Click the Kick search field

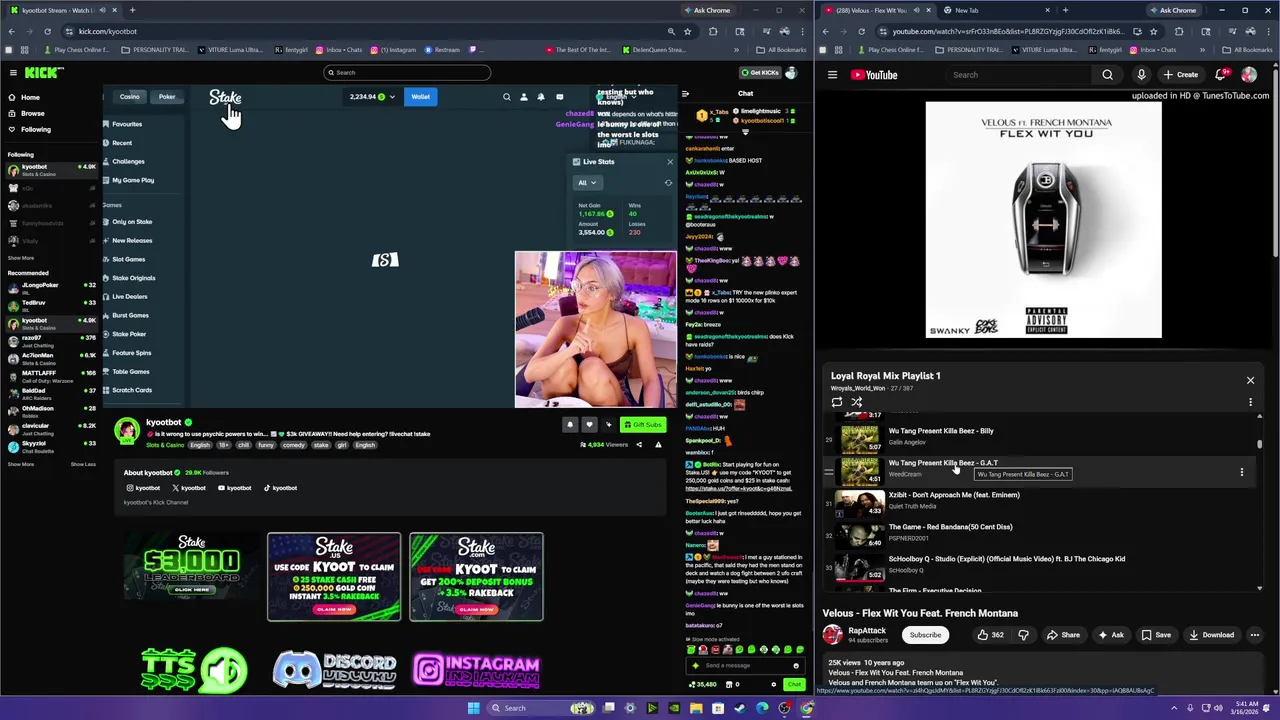click(407, 72)
